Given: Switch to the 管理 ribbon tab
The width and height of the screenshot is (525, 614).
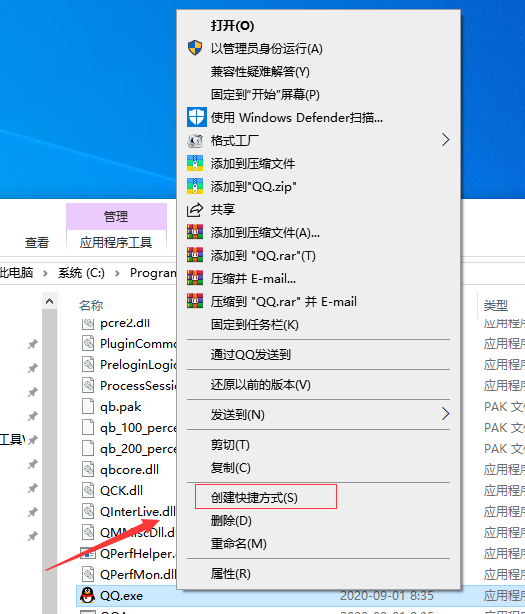Looking at the screenshot, I should click(116, 216).
